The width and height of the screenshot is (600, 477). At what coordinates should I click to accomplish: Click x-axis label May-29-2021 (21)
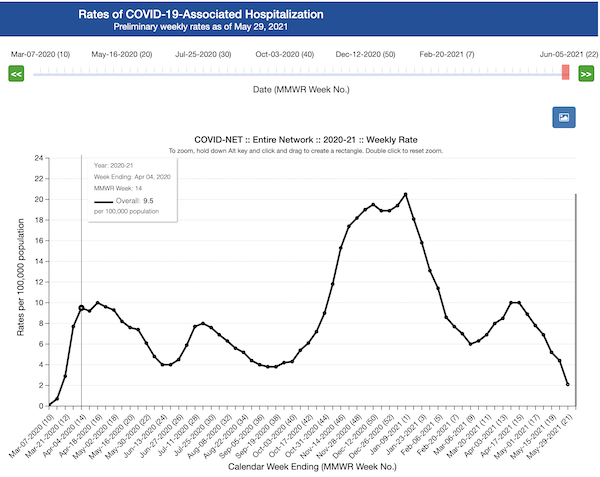click(x=548, y=437)
